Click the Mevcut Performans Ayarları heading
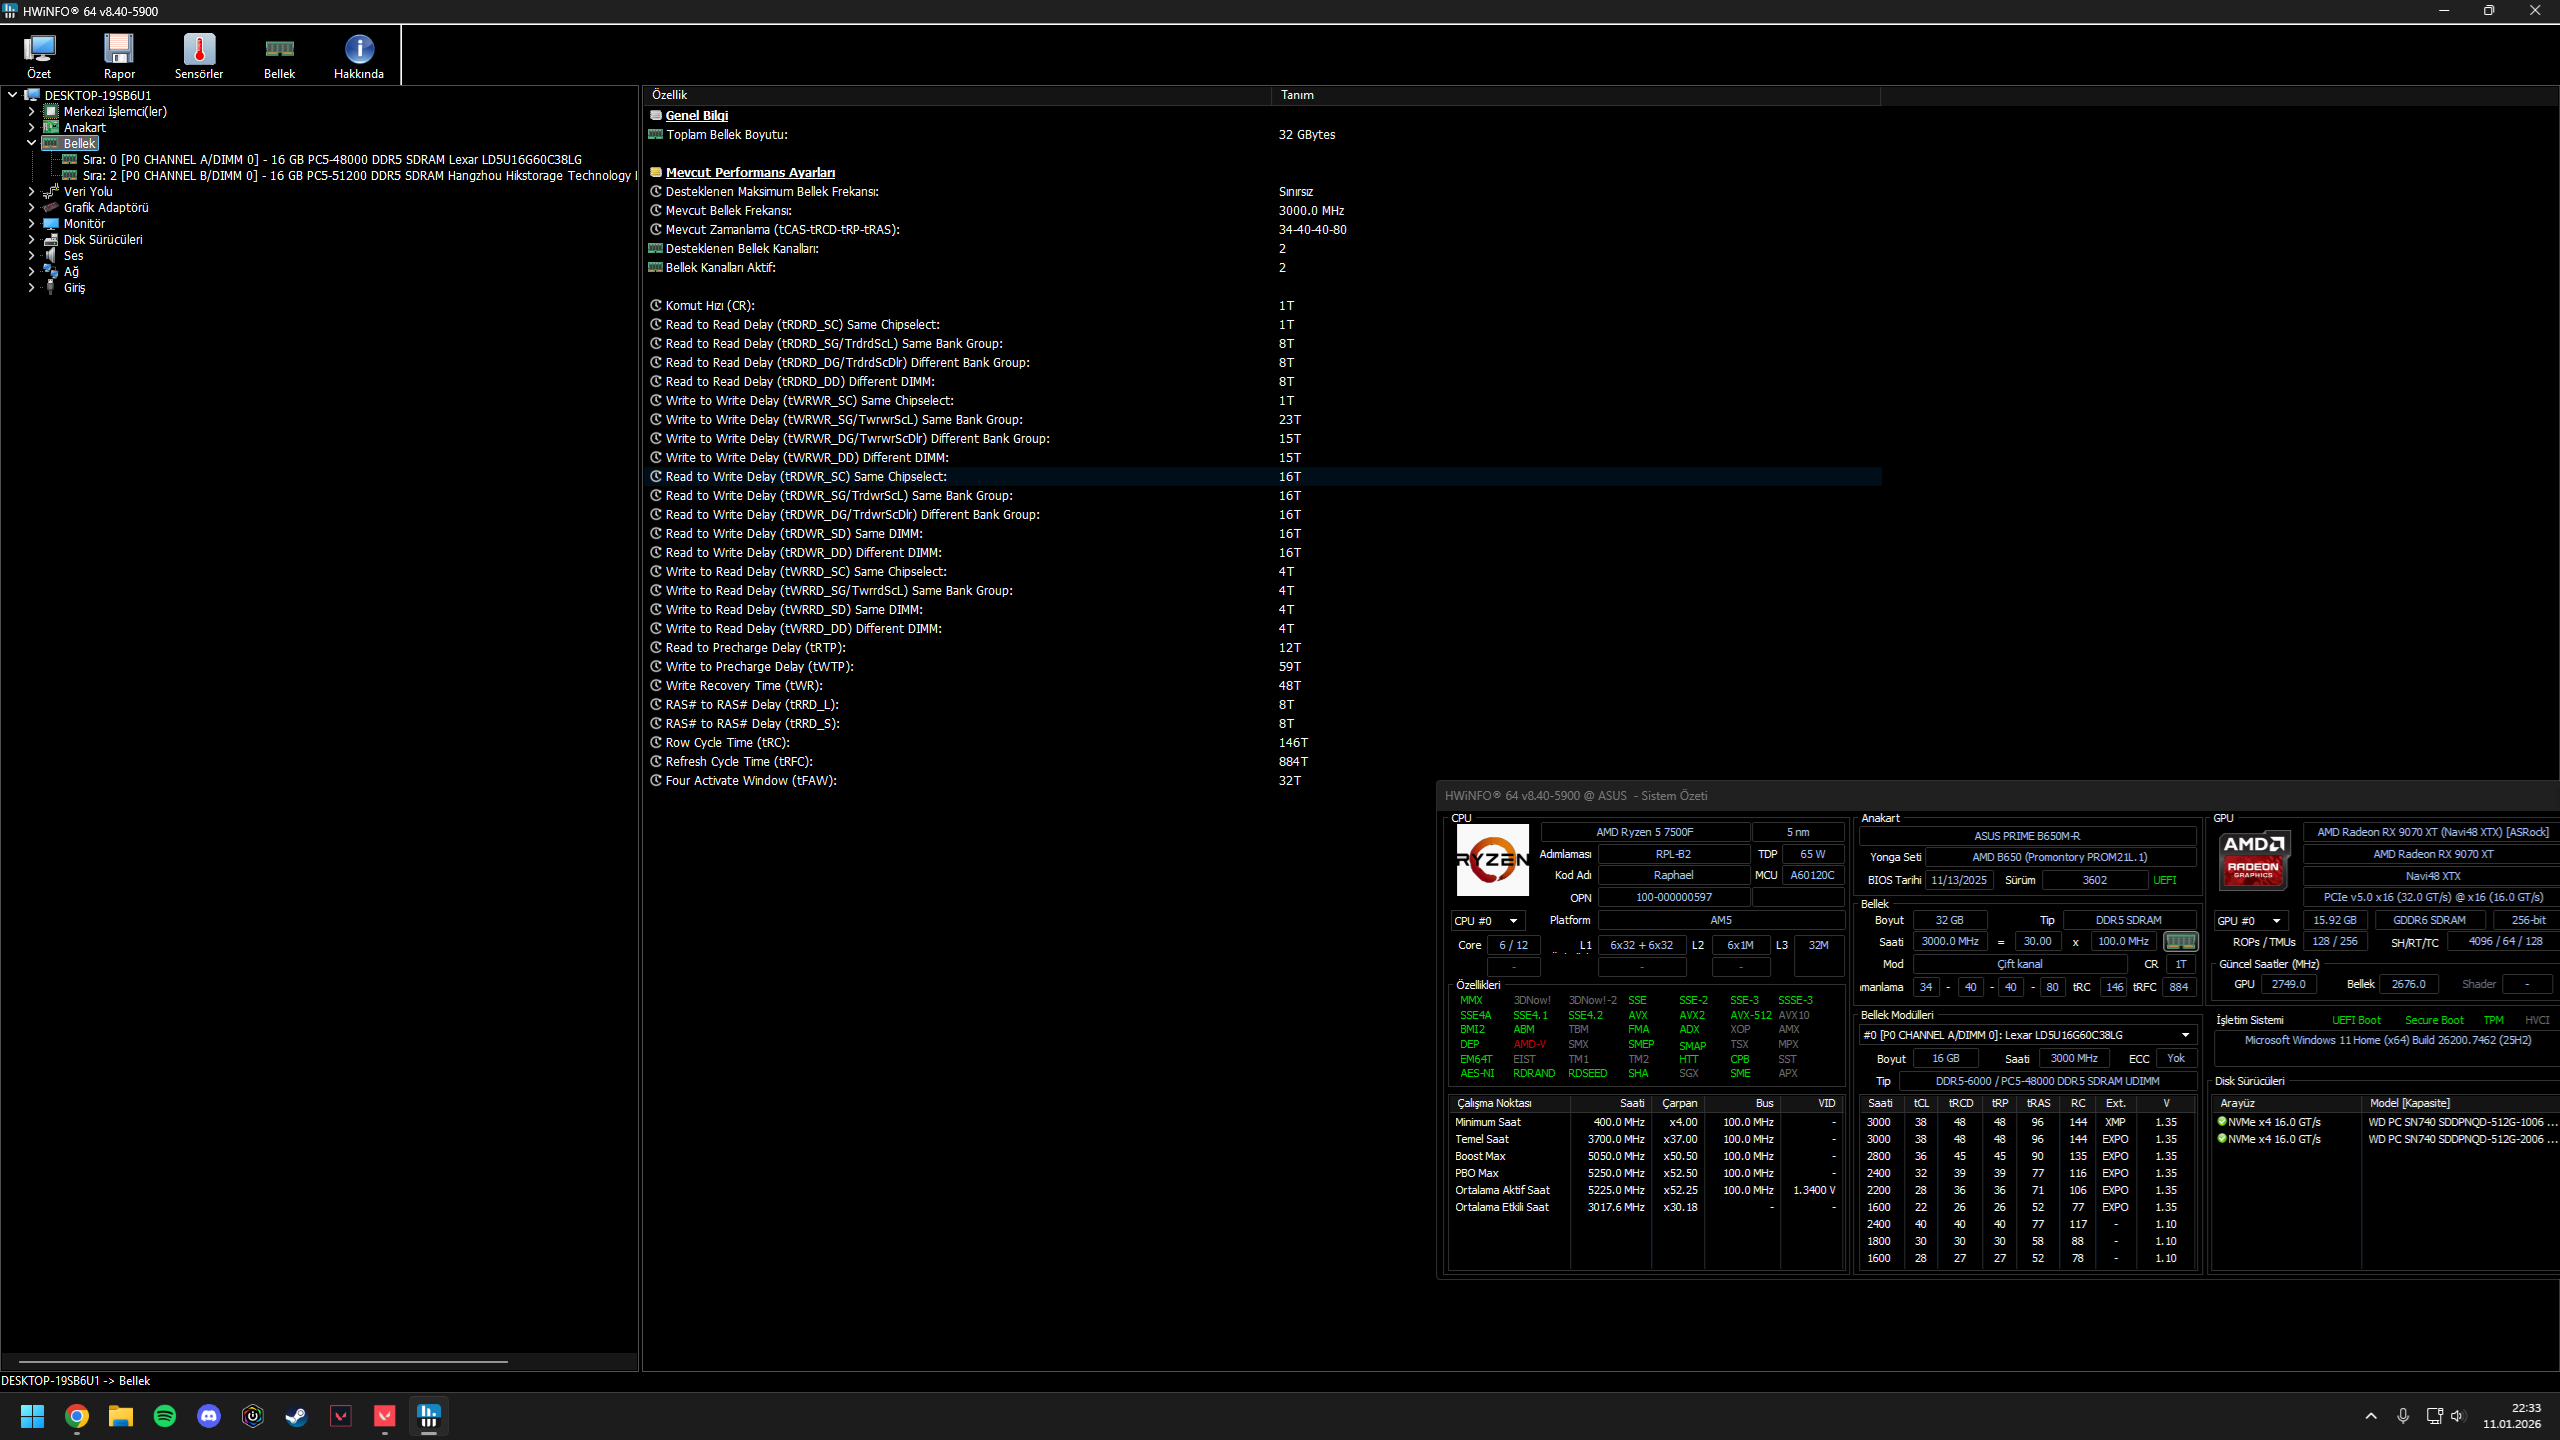This screenshot has width=2560, height=1440. (750, 172)
